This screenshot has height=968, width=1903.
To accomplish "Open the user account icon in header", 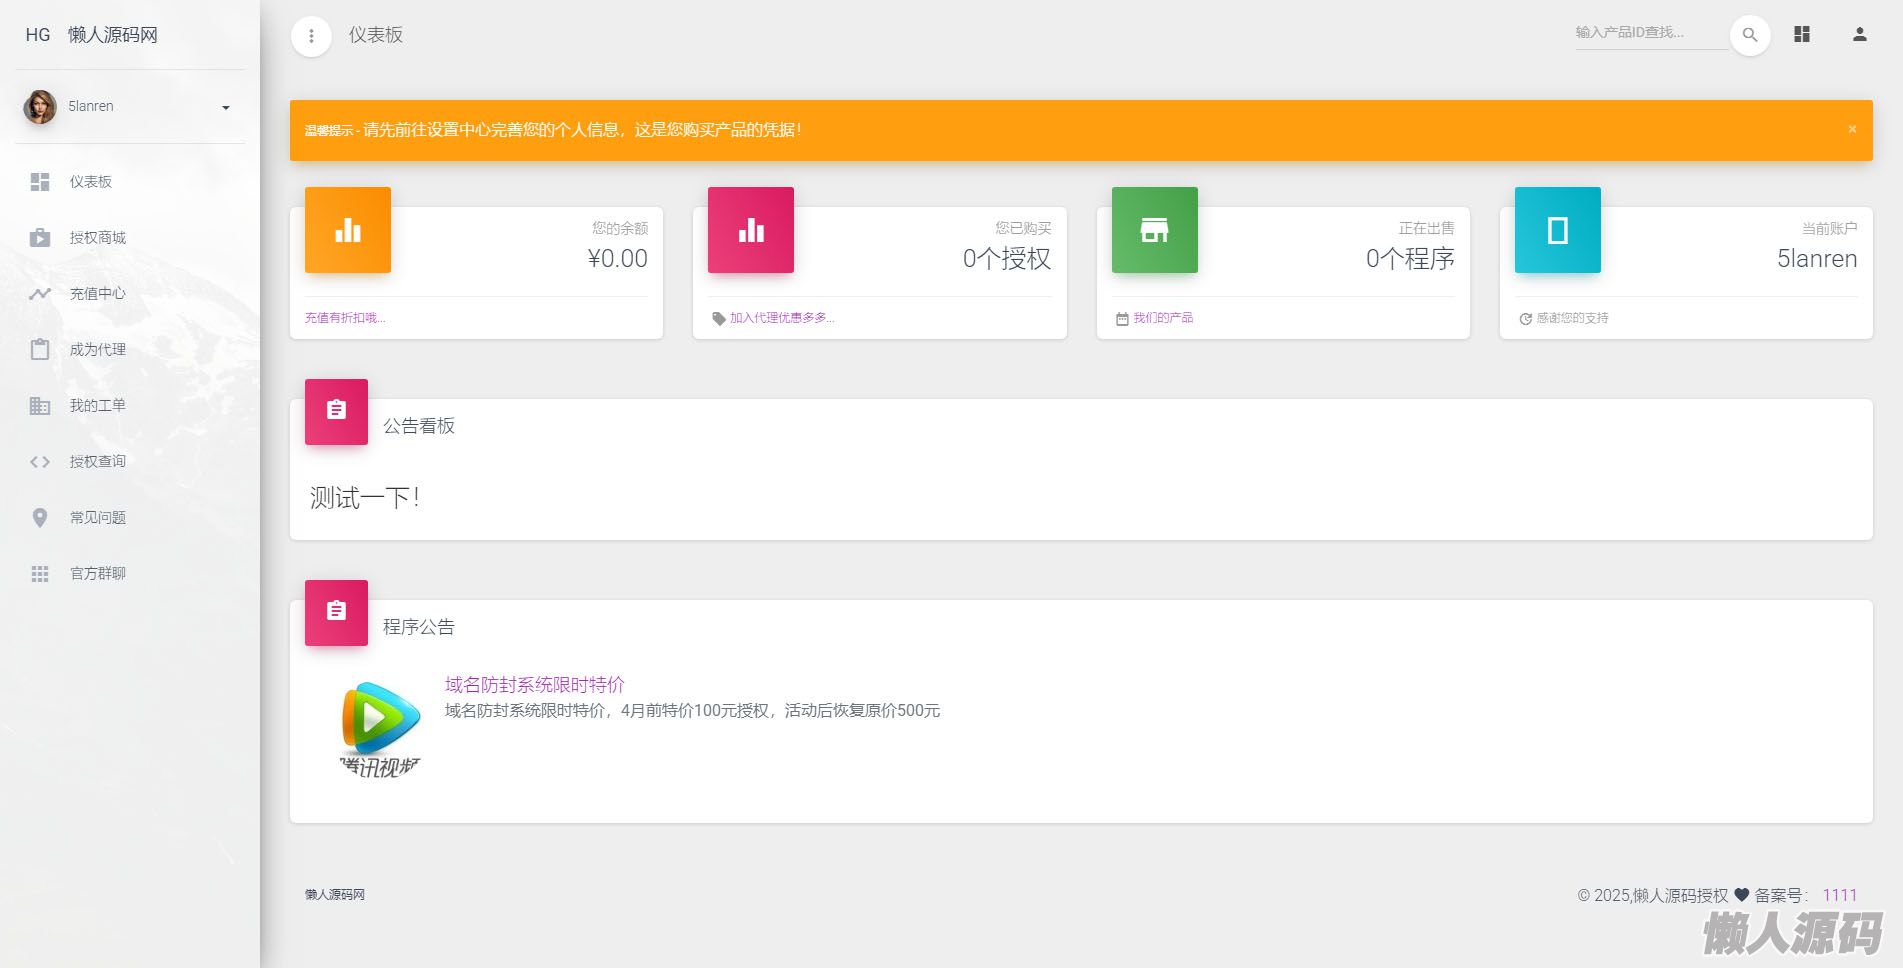I will coord(1859,35).
